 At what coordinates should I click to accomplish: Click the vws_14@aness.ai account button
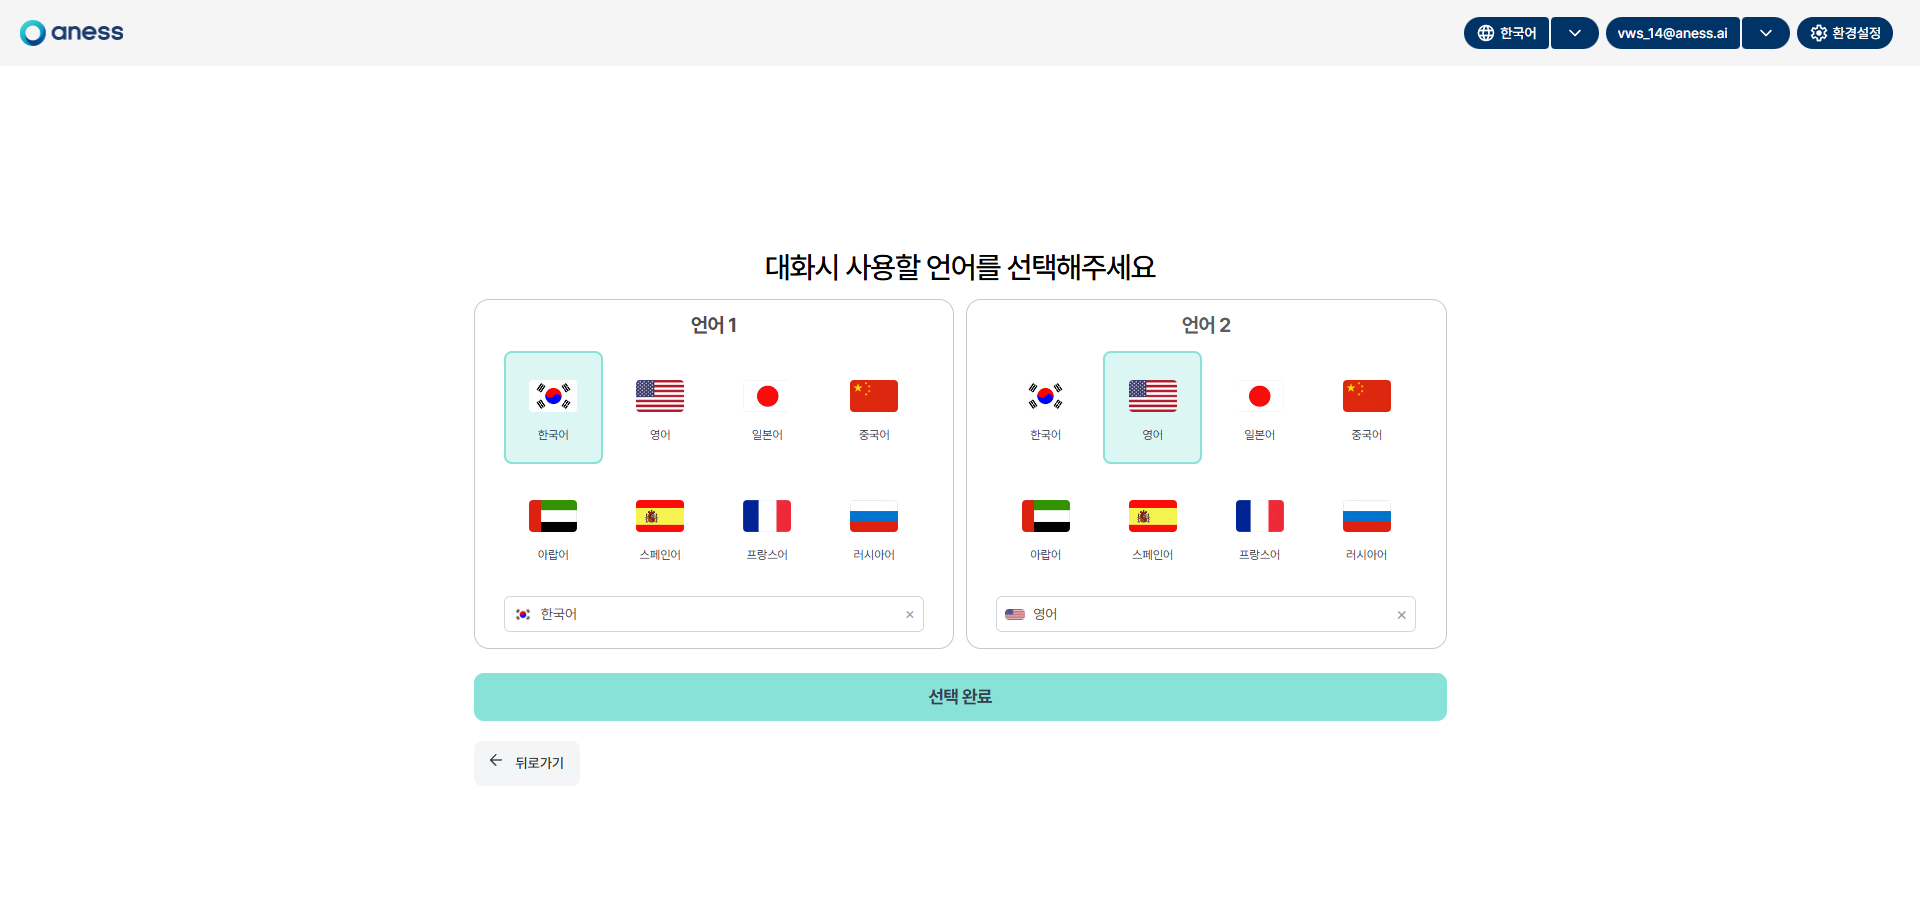1673,33
